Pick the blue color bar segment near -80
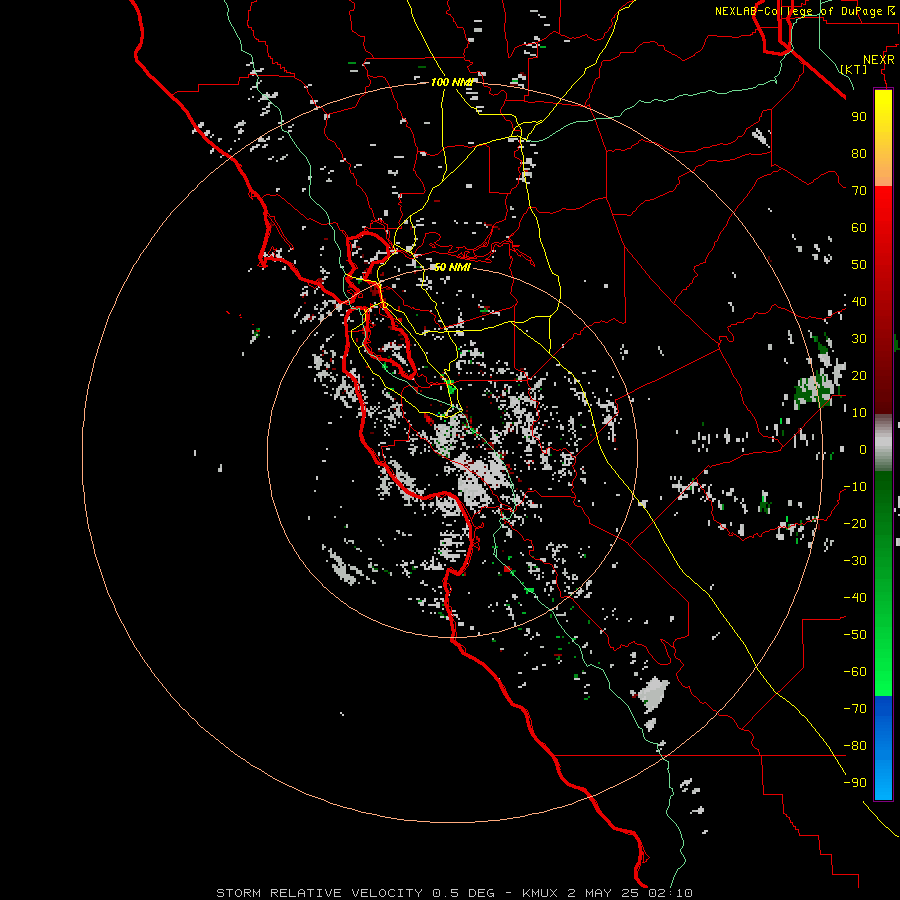Viewport: 900px width, 900px height. click(x=883, y=746)
